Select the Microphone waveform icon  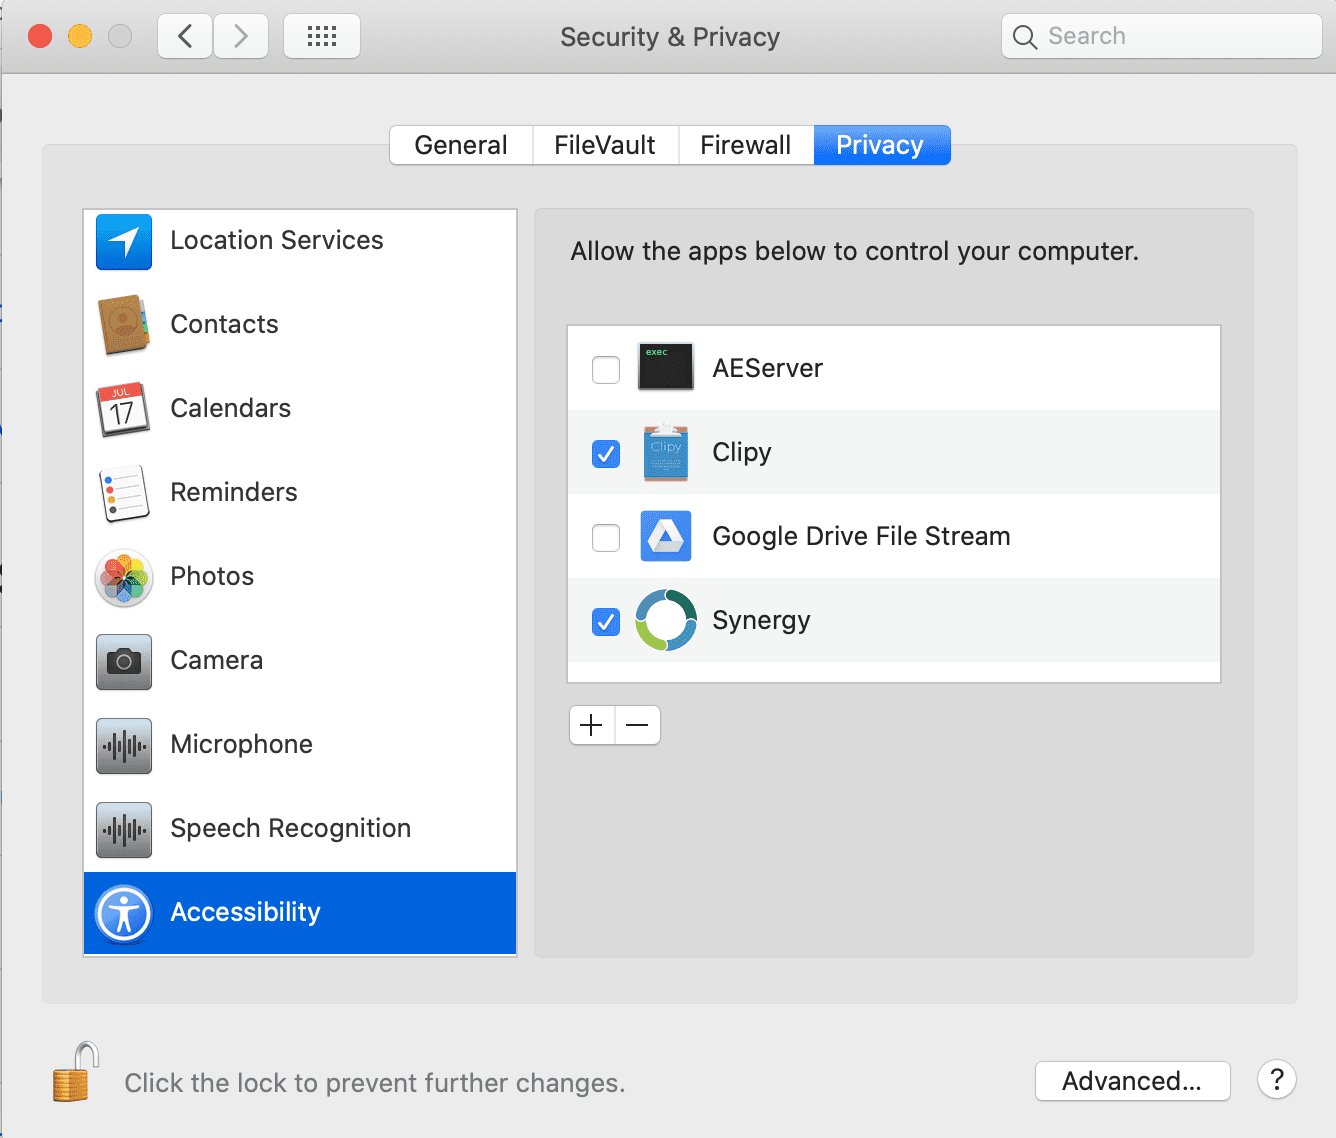coord(124,746)
